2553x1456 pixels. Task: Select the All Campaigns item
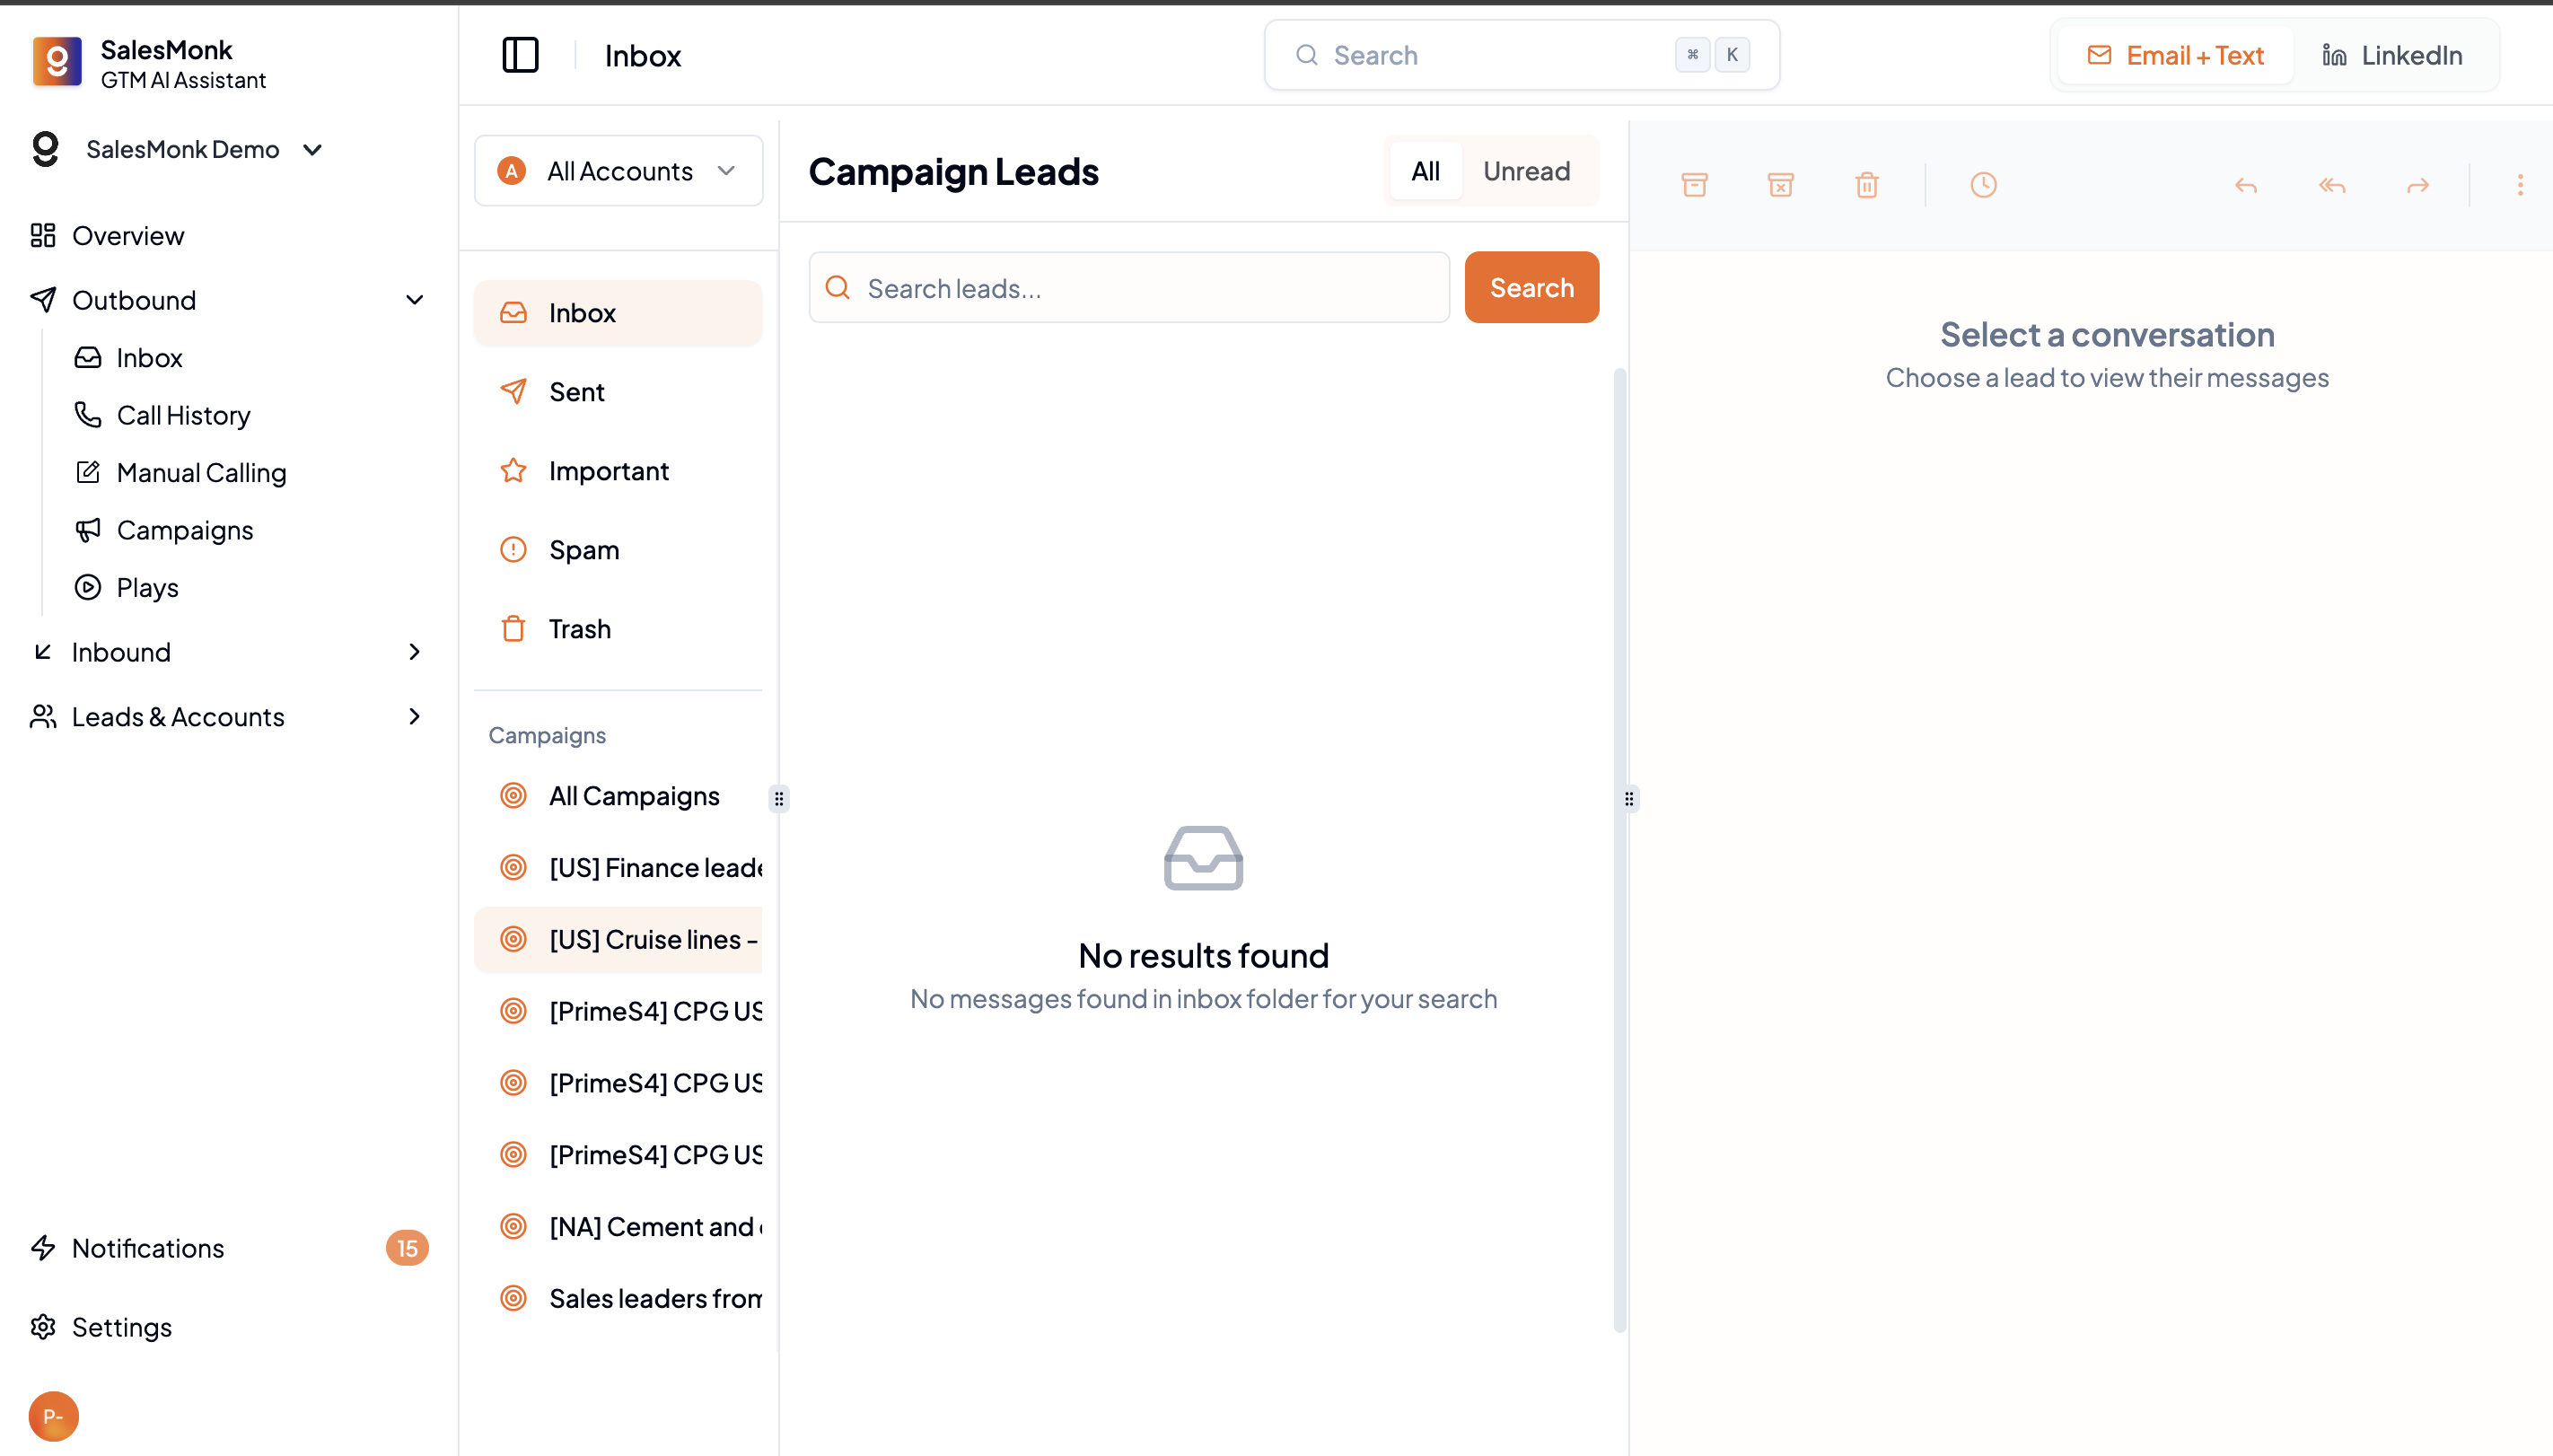(633, 796)
